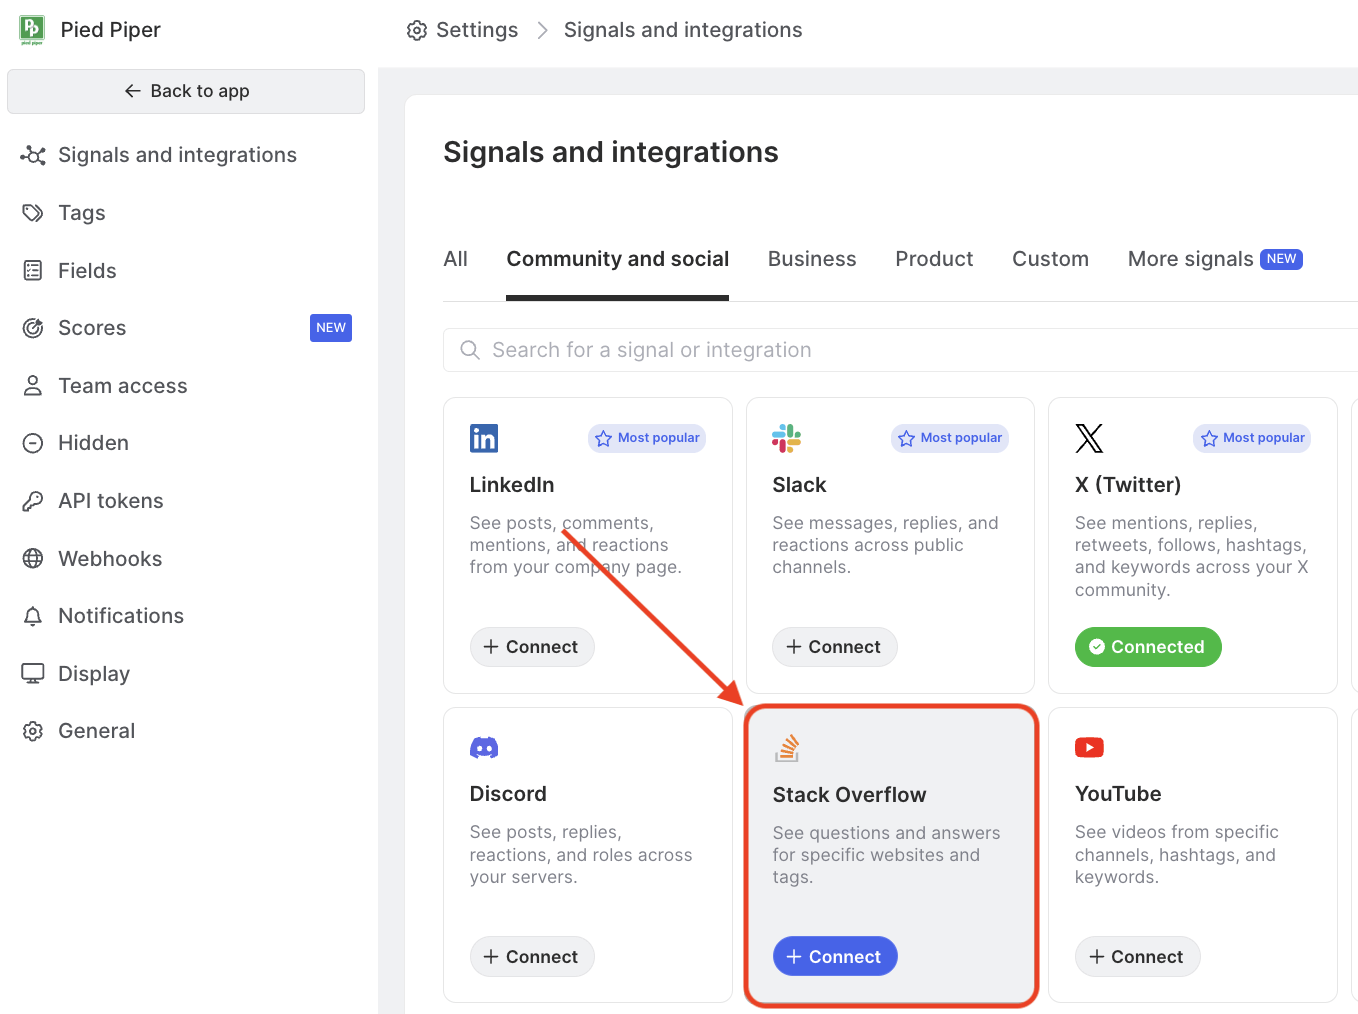
Task: Click the Scores target icon in sidebar
Action: 33,328
